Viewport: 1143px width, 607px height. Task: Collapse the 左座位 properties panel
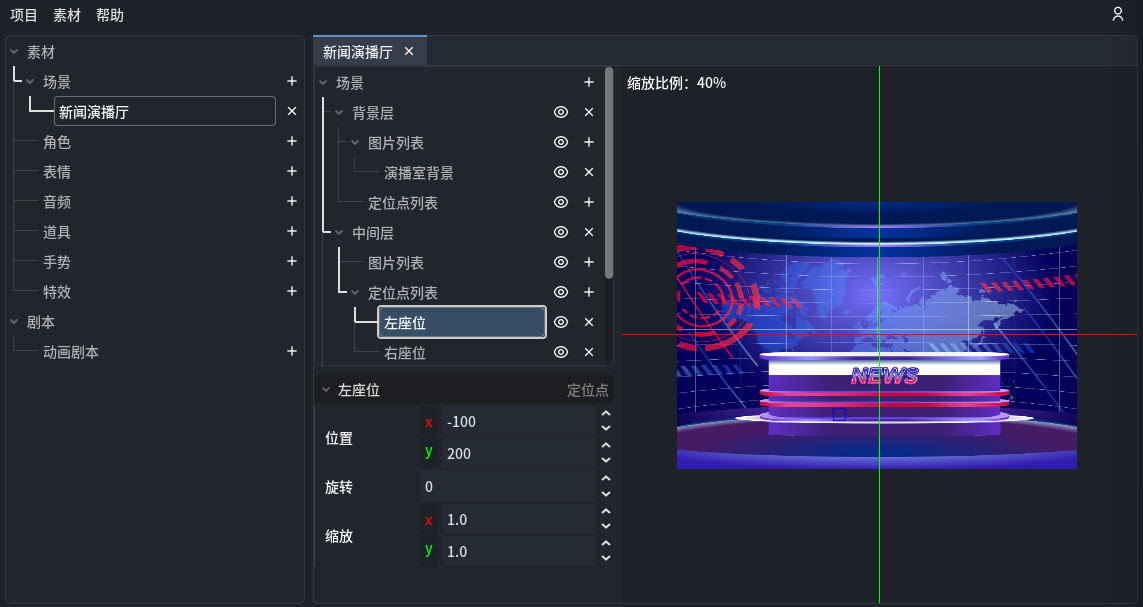pyautogui.click(x=325, y=390)
